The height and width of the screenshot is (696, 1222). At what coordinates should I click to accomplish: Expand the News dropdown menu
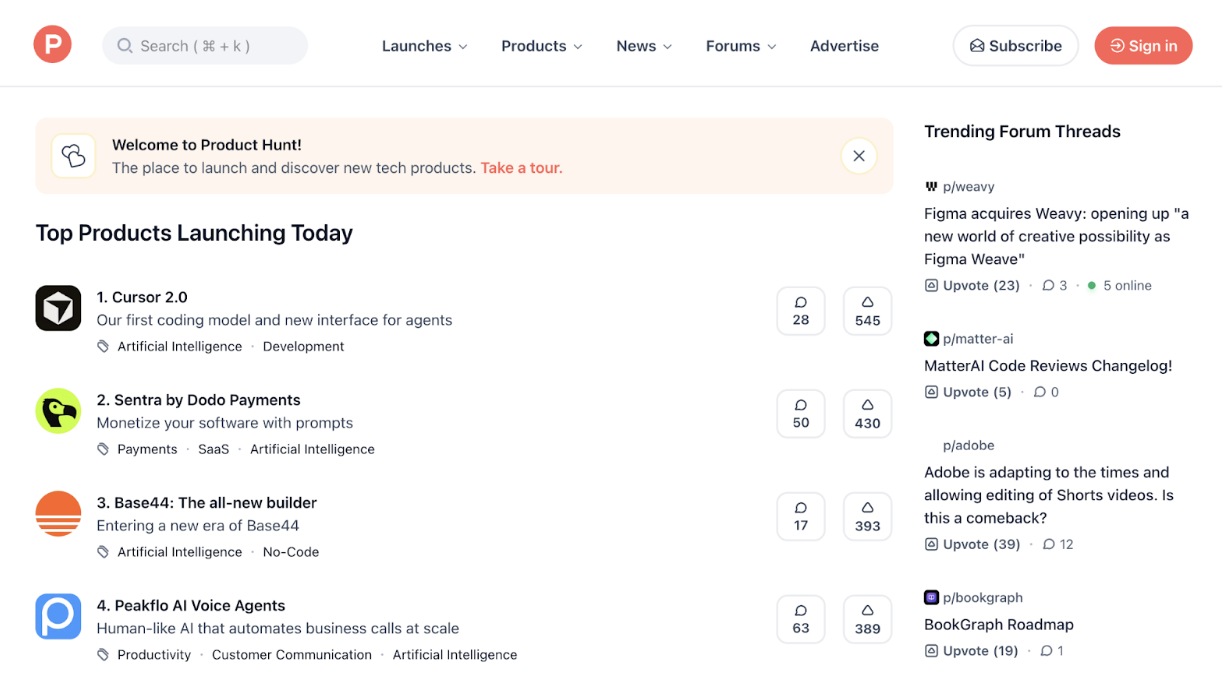tap(644, 46)
